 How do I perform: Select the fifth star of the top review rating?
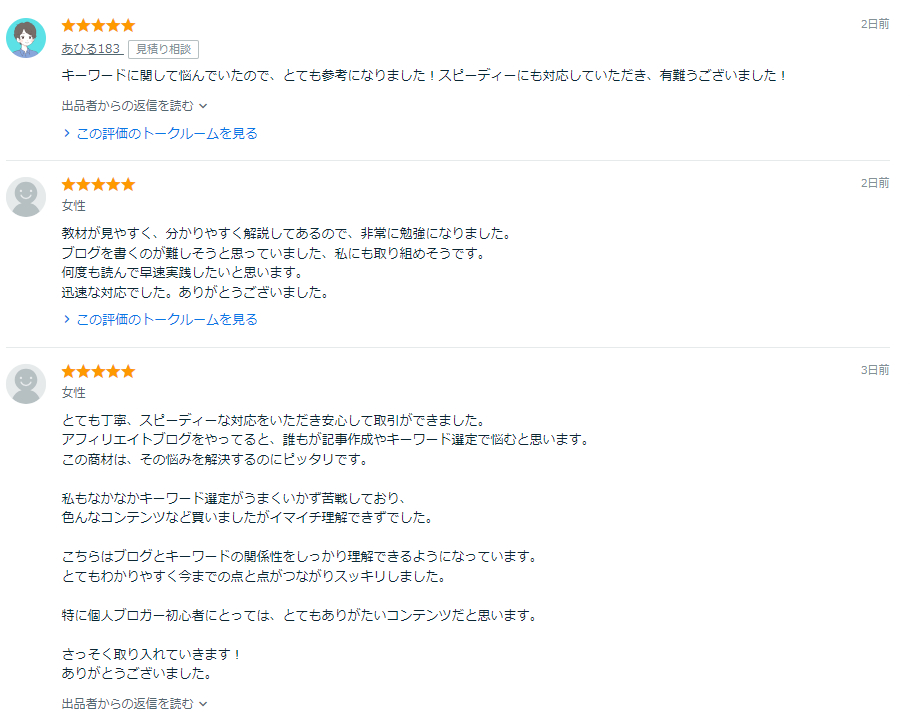tap(128, 24)
